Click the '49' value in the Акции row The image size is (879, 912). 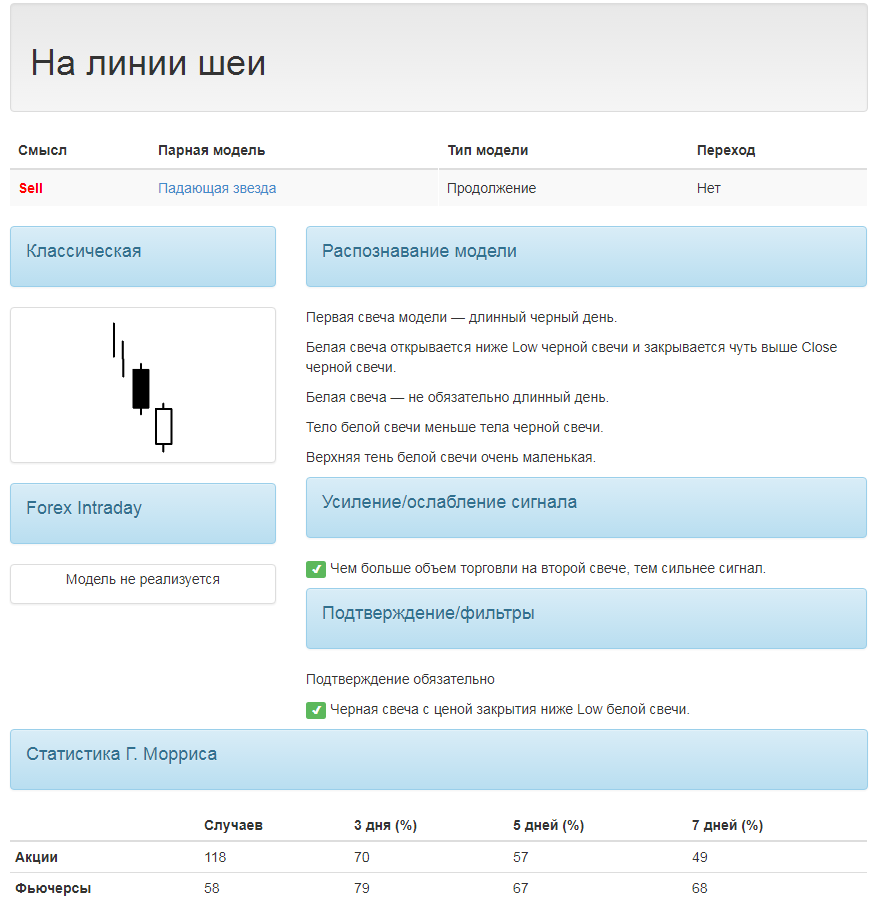click(700, 857)
